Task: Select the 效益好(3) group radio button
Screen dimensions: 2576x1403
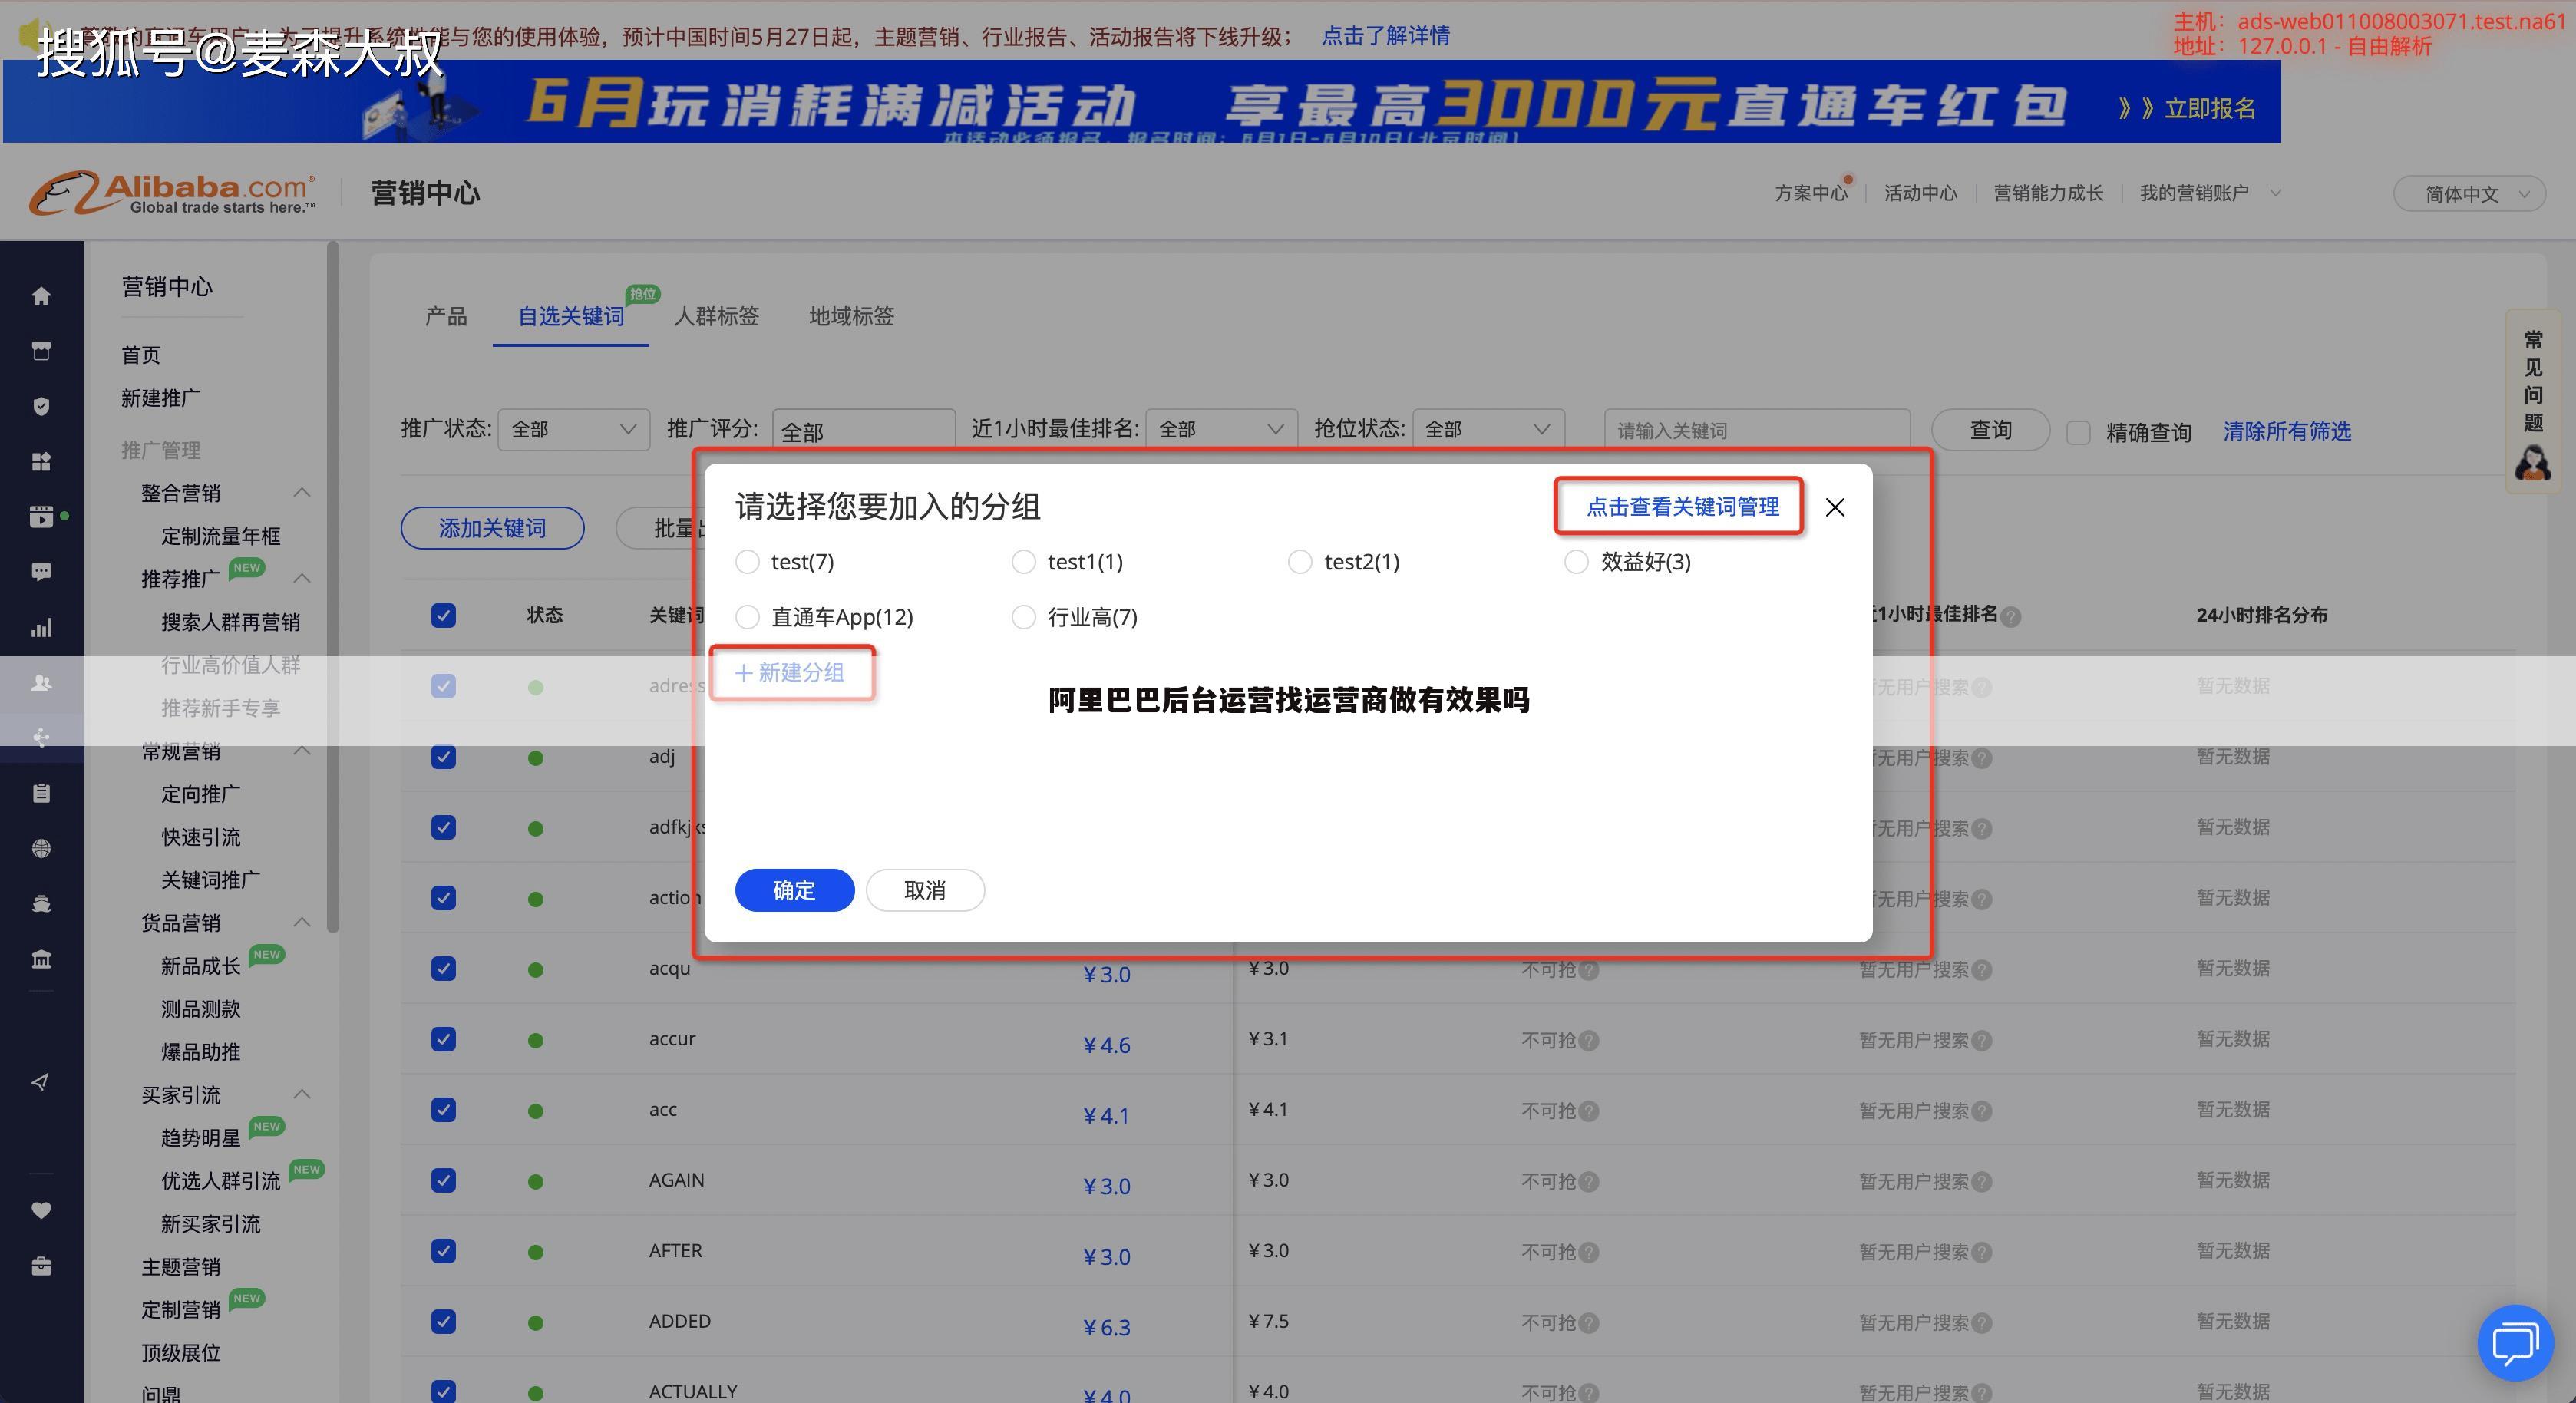Action: 1576,562
